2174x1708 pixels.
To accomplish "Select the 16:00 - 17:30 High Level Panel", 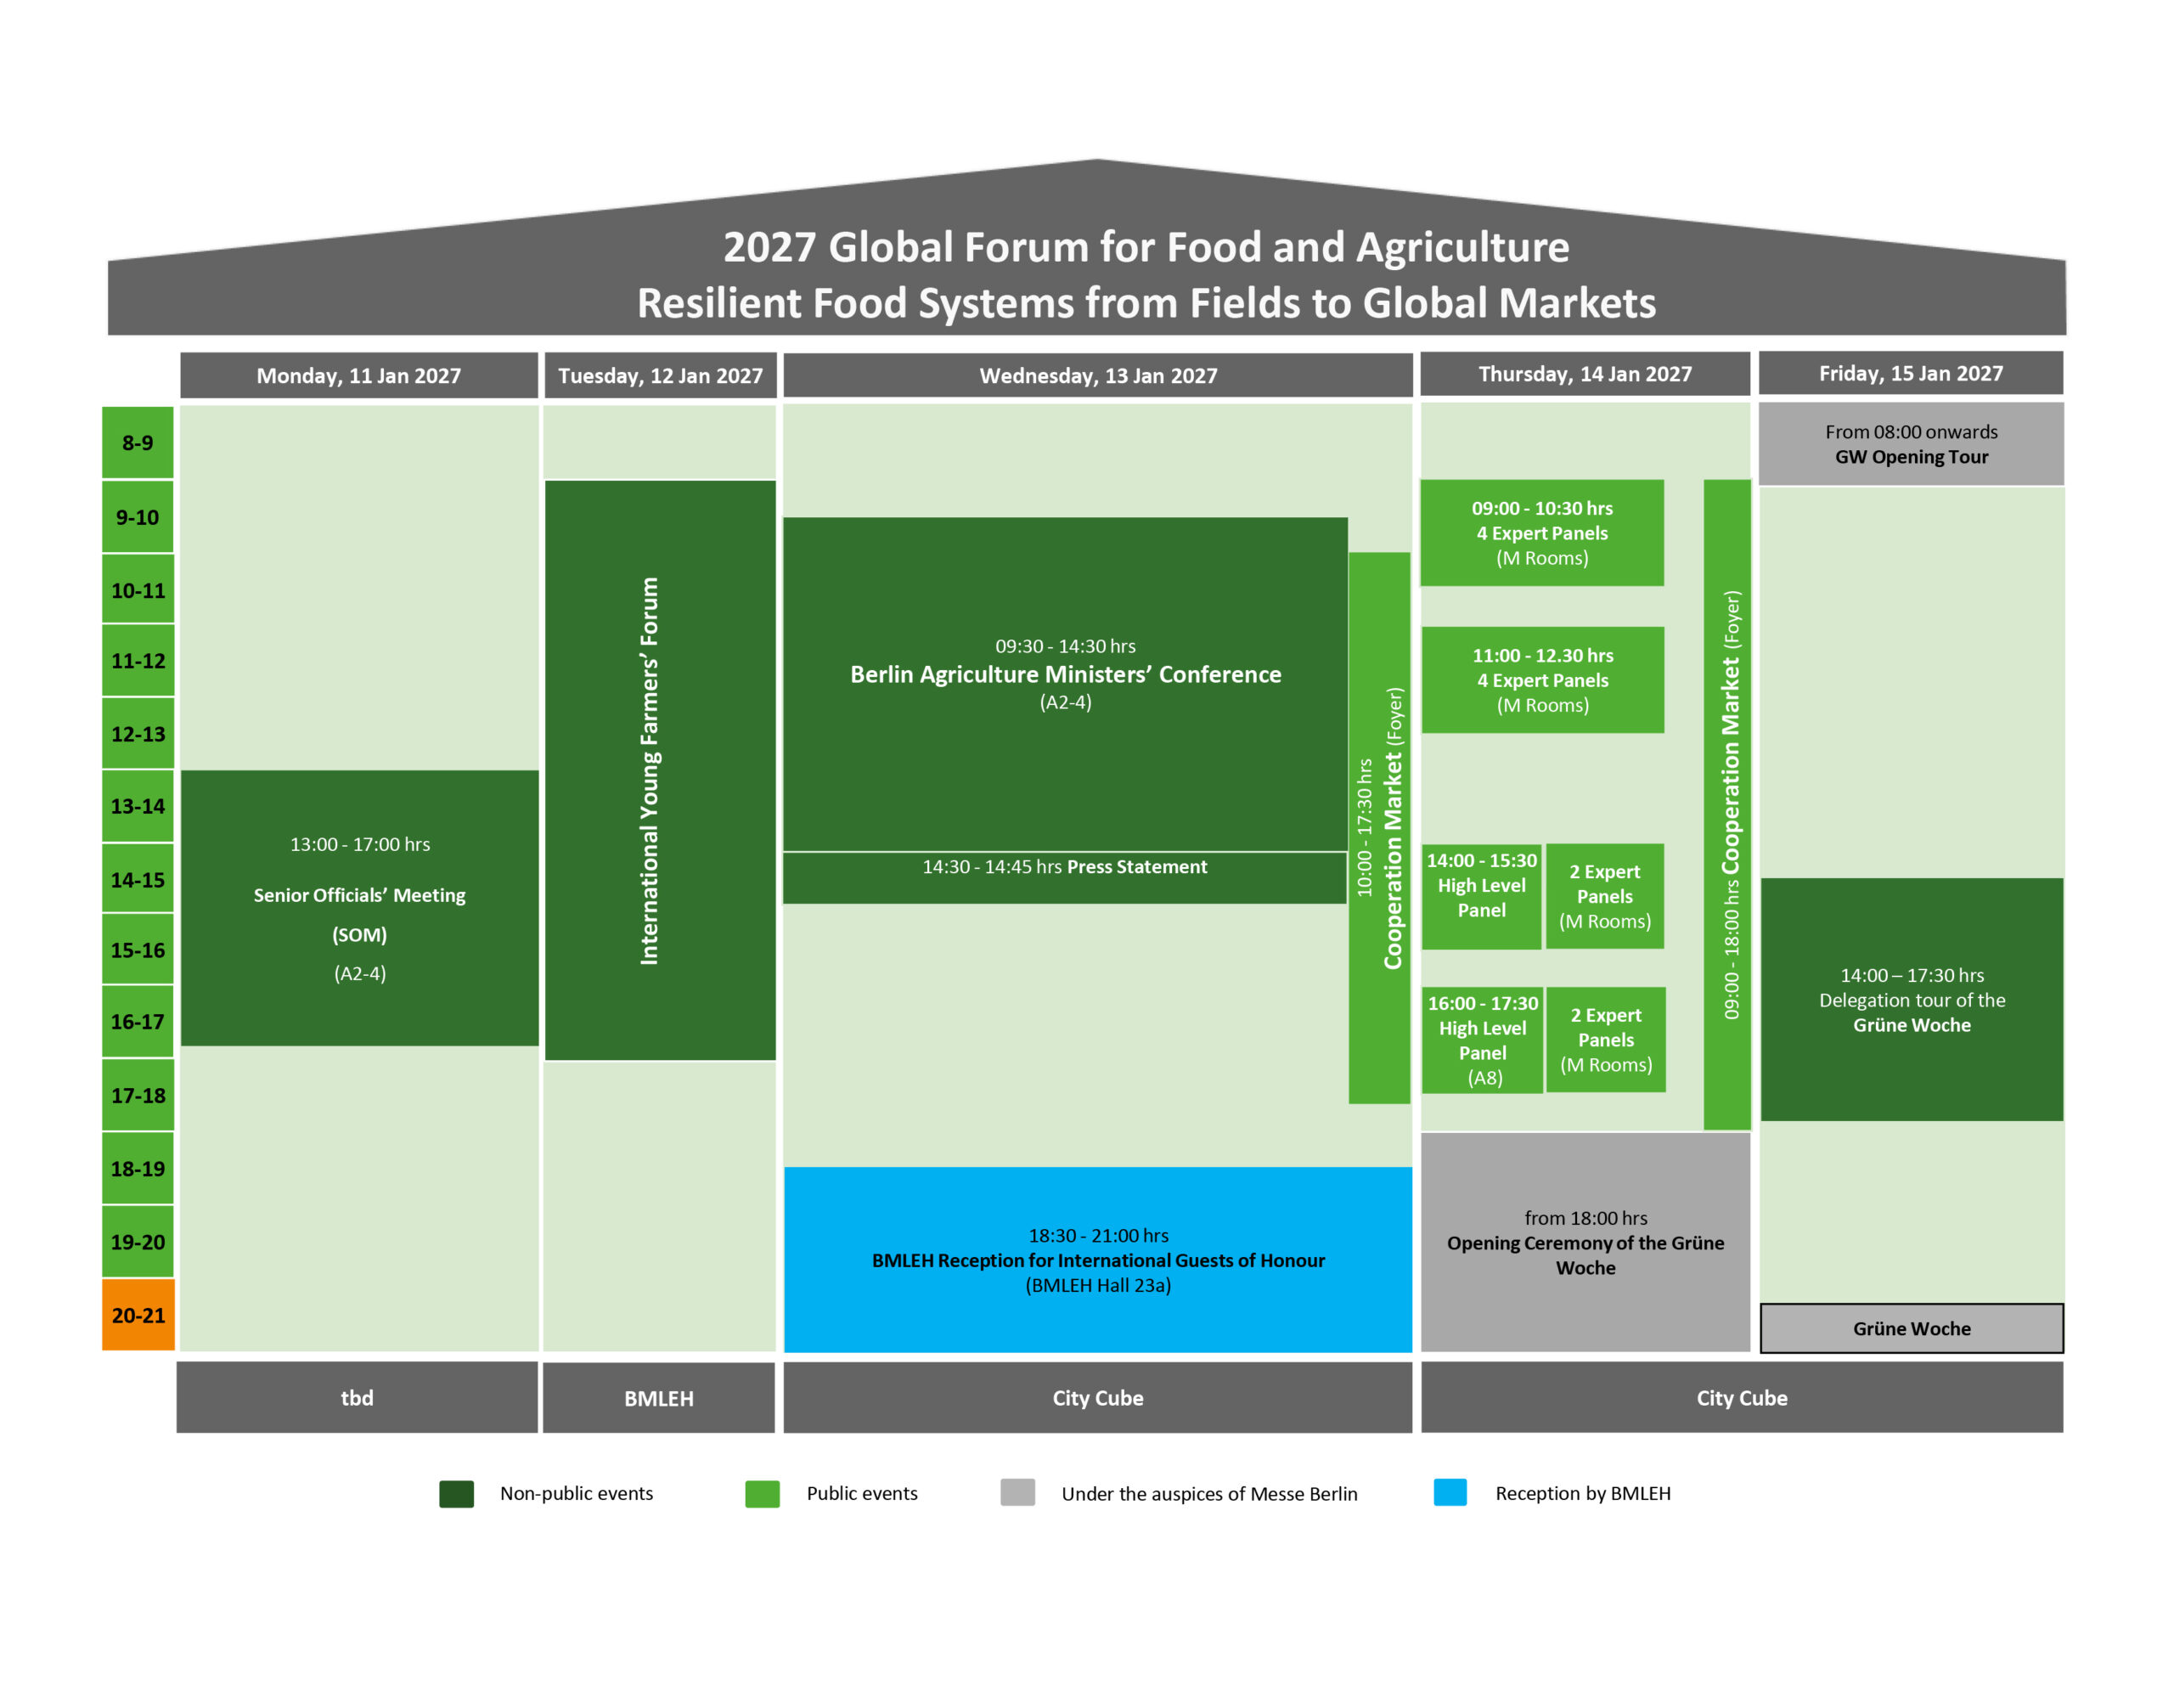I will pos(1482,1040).
